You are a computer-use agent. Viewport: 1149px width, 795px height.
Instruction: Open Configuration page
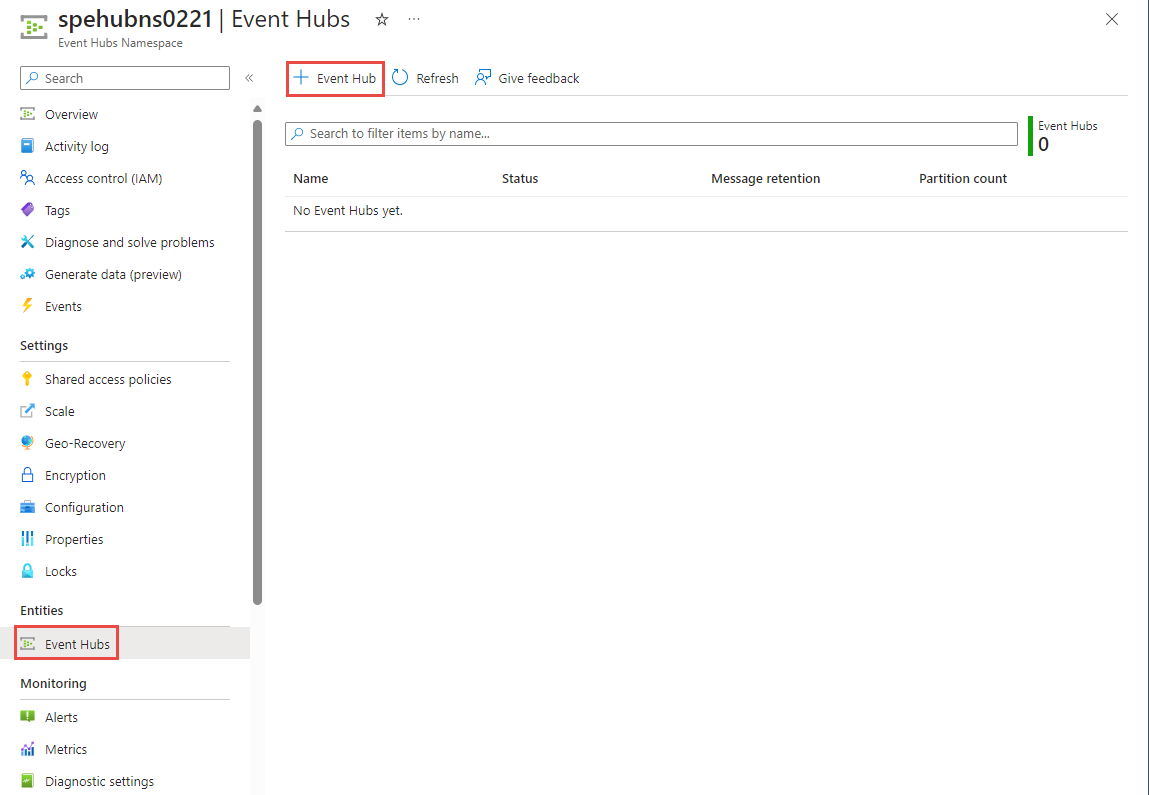[84, 508]
